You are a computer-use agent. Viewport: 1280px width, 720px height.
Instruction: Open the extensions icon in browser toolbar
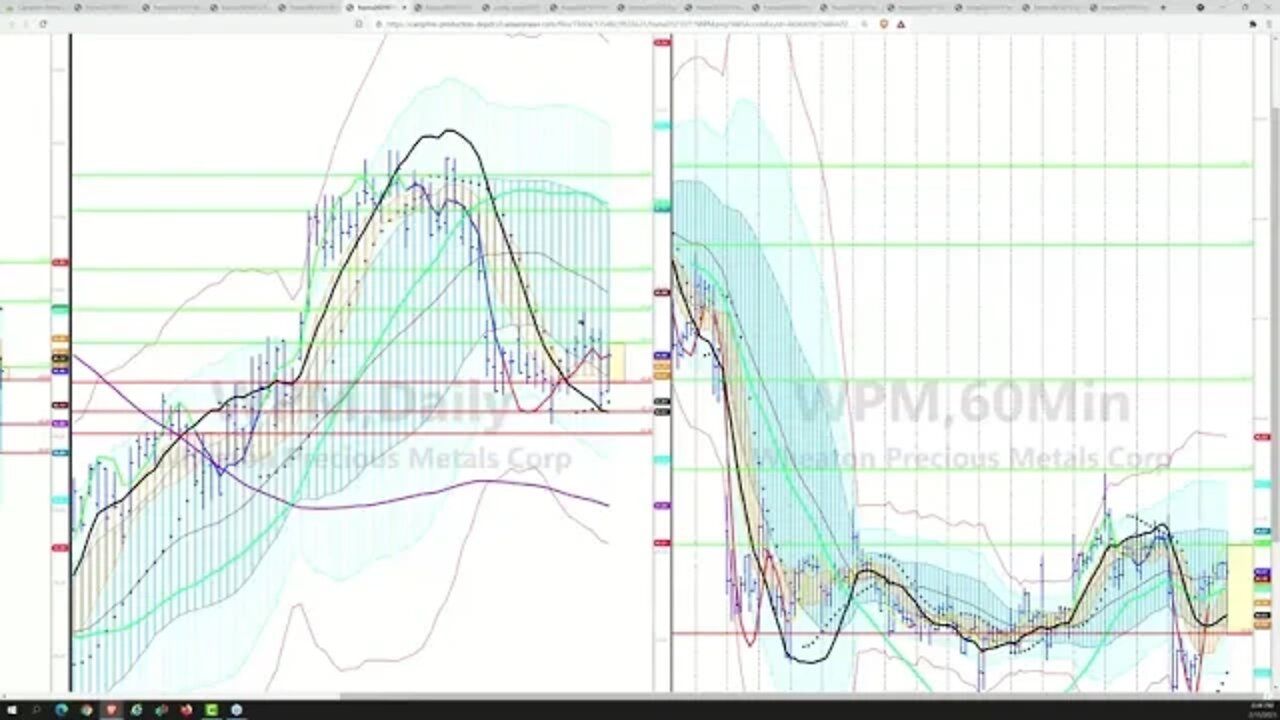point(1252,23)
